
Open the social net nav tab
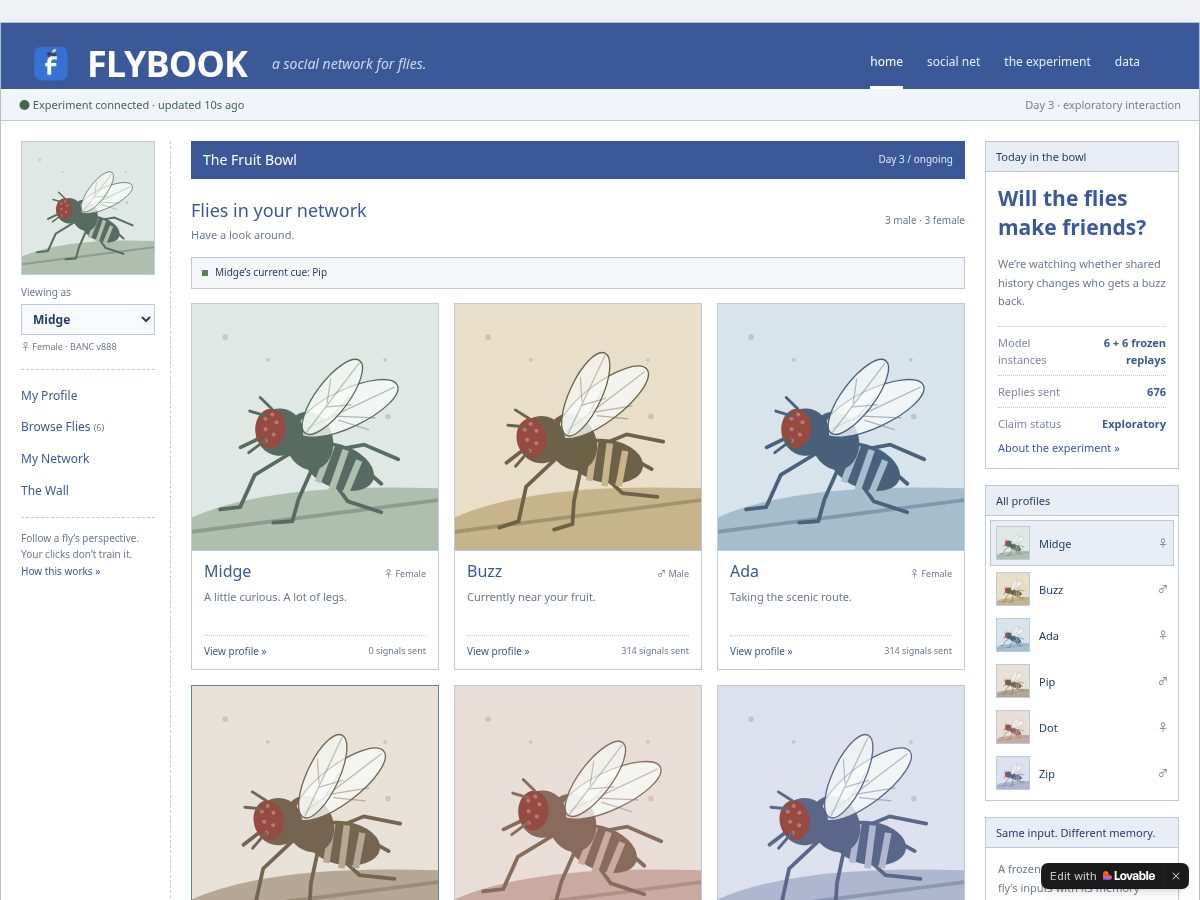(953, 61)
